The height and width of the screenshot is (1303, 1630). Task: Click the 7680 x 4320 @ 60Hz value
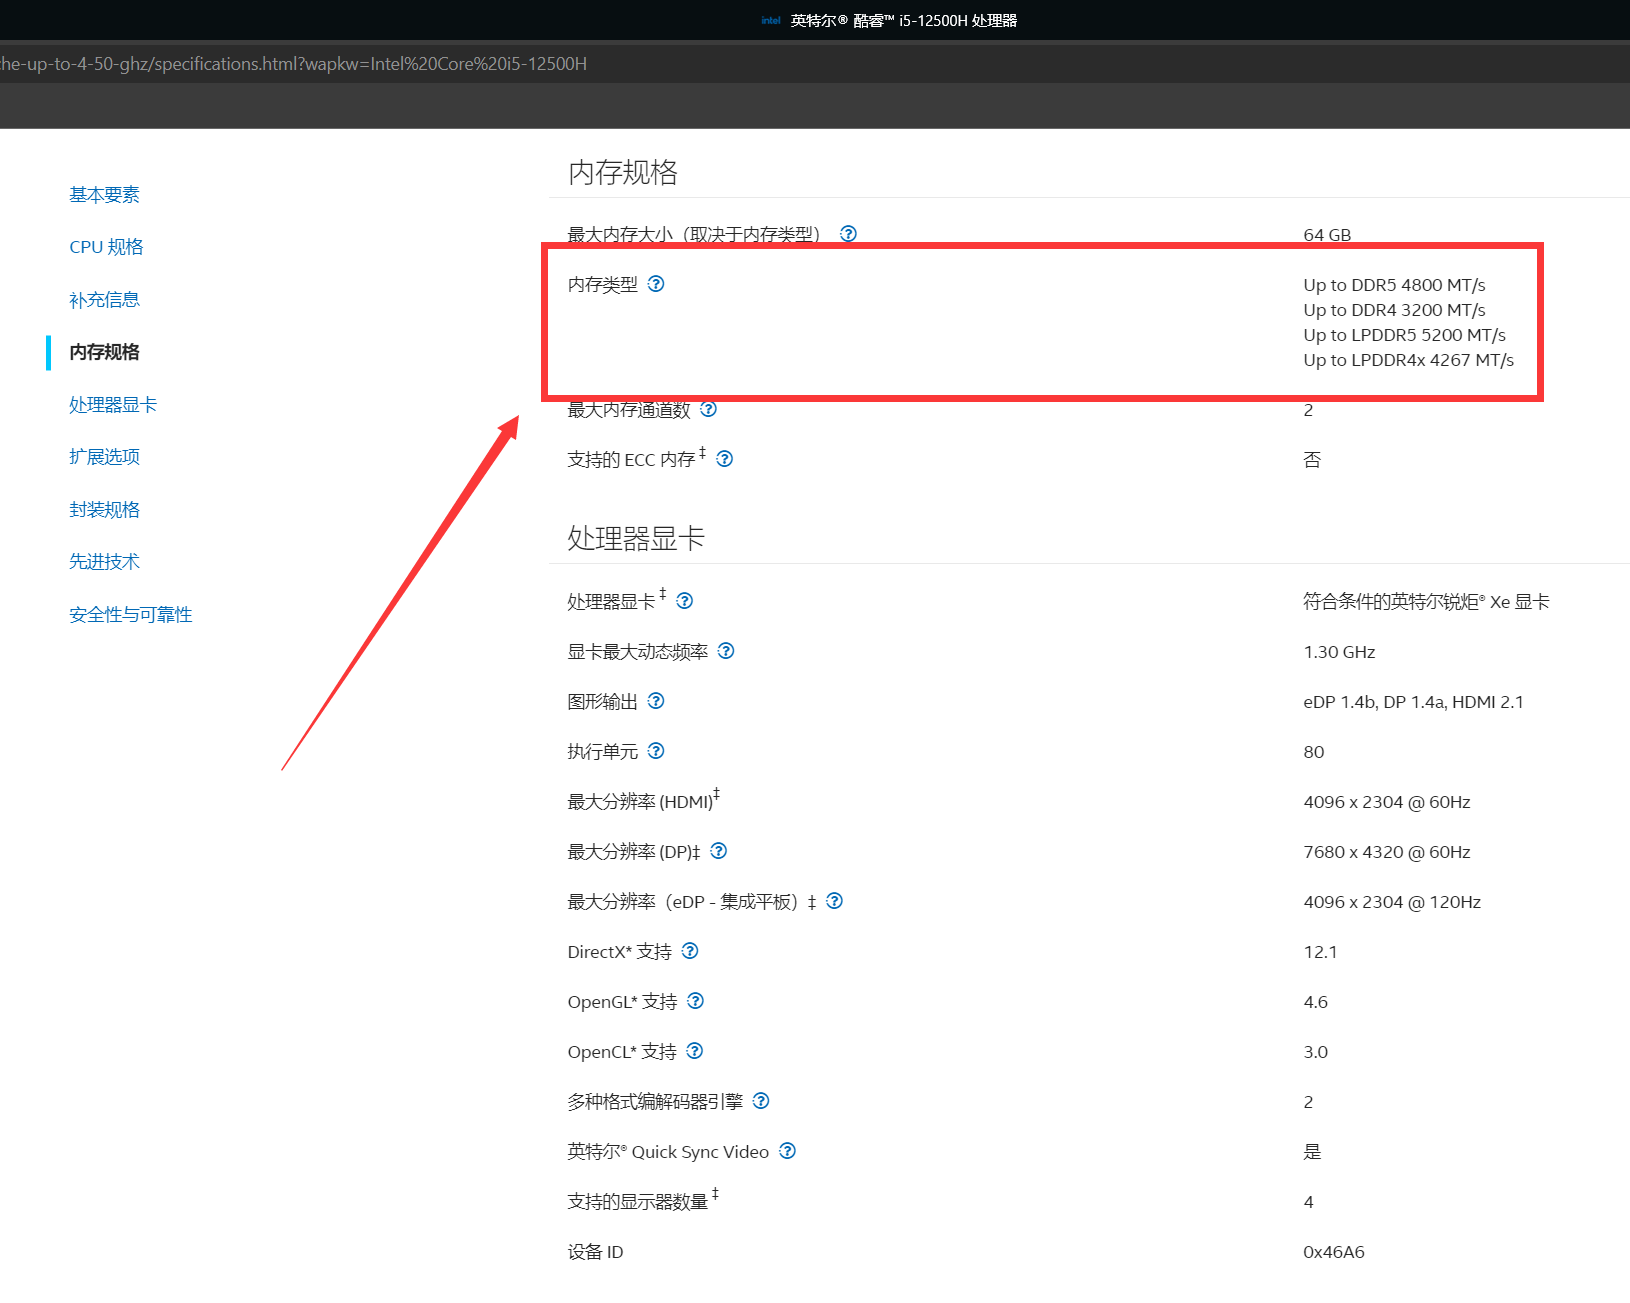click(1387, 852)
